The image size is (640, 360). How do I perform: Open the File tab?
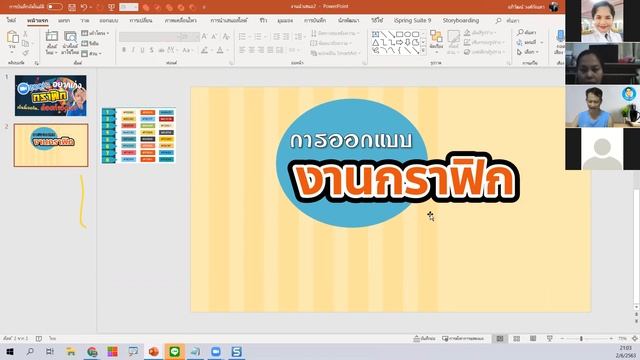[x=11, y=20]
